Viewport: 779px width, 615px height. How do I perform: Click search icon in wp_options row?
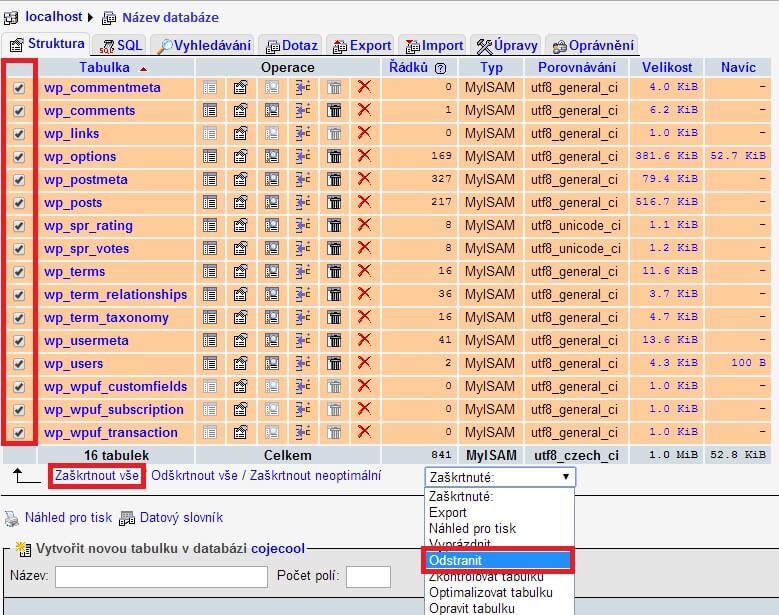pyautogui.click(x=272, y=156)
